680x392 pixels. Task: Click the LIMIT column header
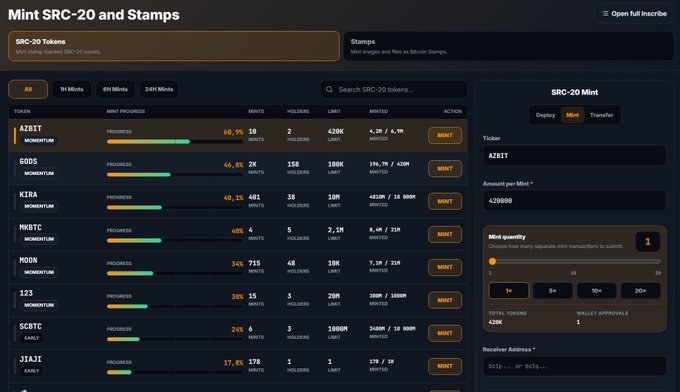pos(334,111)
